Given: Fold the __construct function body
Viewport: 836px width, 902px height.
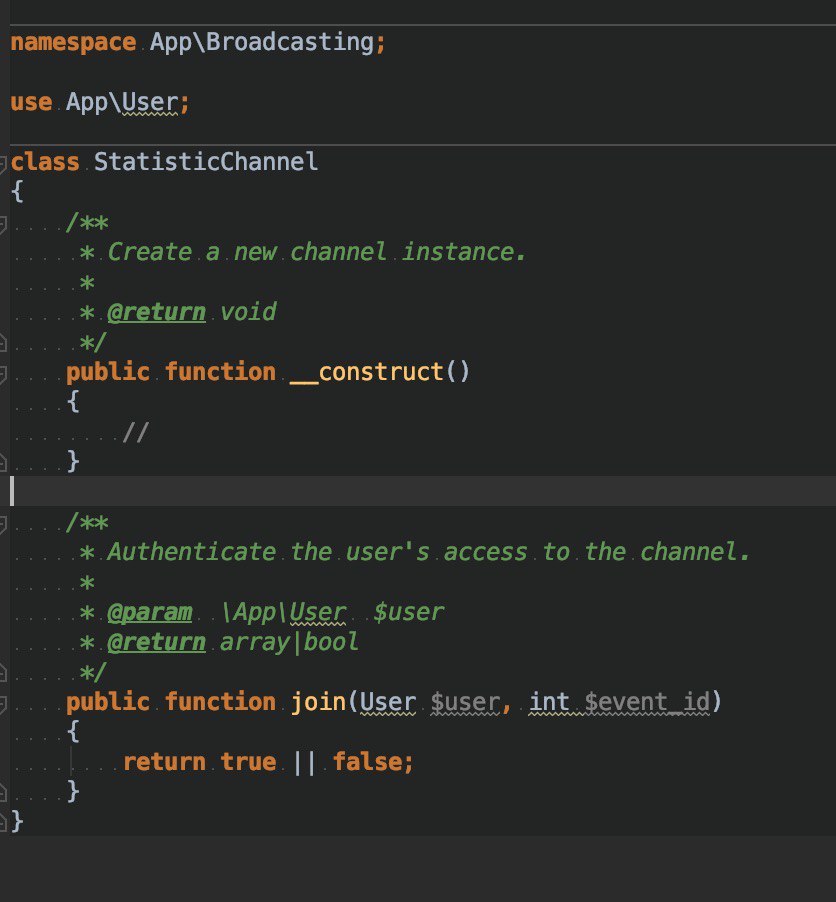Looking at the screenshot, I should click(2, 374).
